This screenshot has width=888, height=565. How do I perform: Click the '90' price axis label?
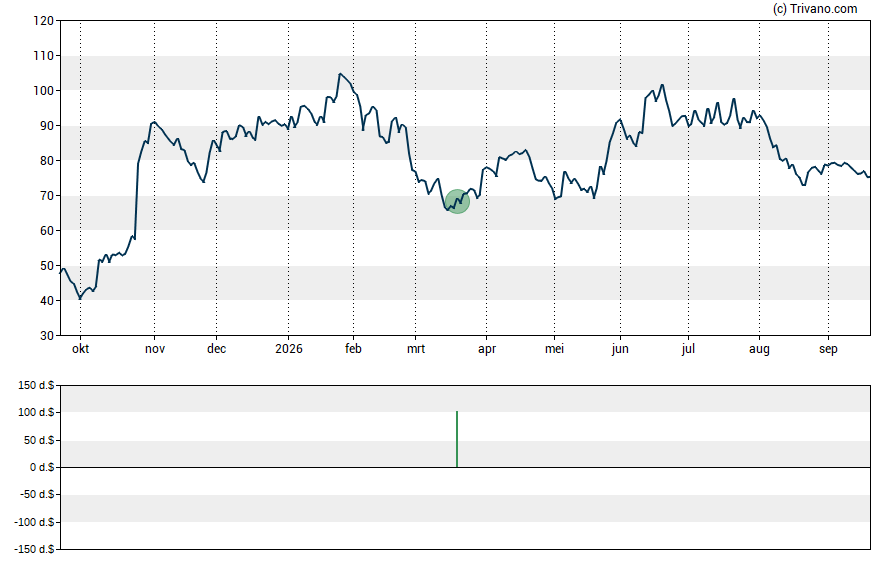[47, 126]
